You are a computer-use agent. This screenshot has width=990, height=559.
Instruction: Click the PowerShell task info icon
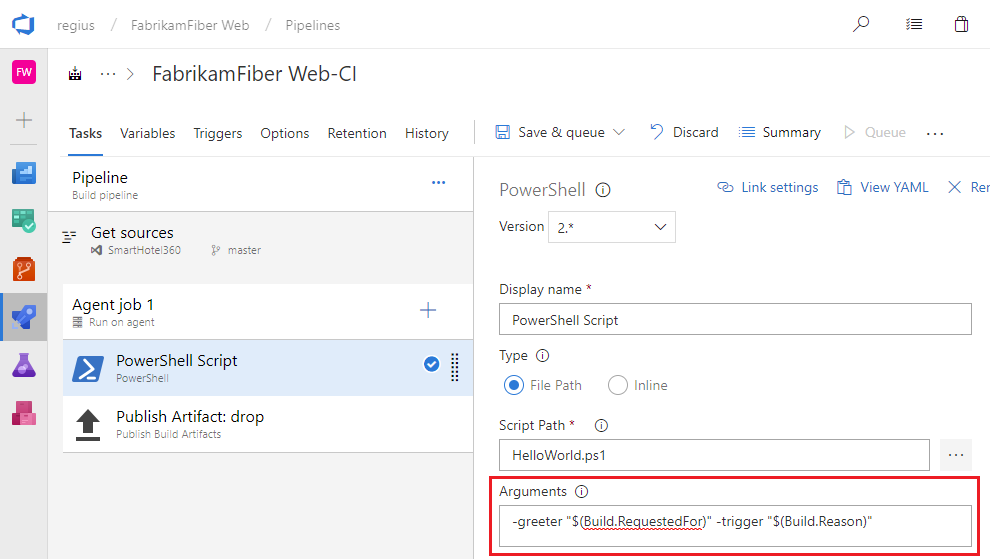(603, 190)
